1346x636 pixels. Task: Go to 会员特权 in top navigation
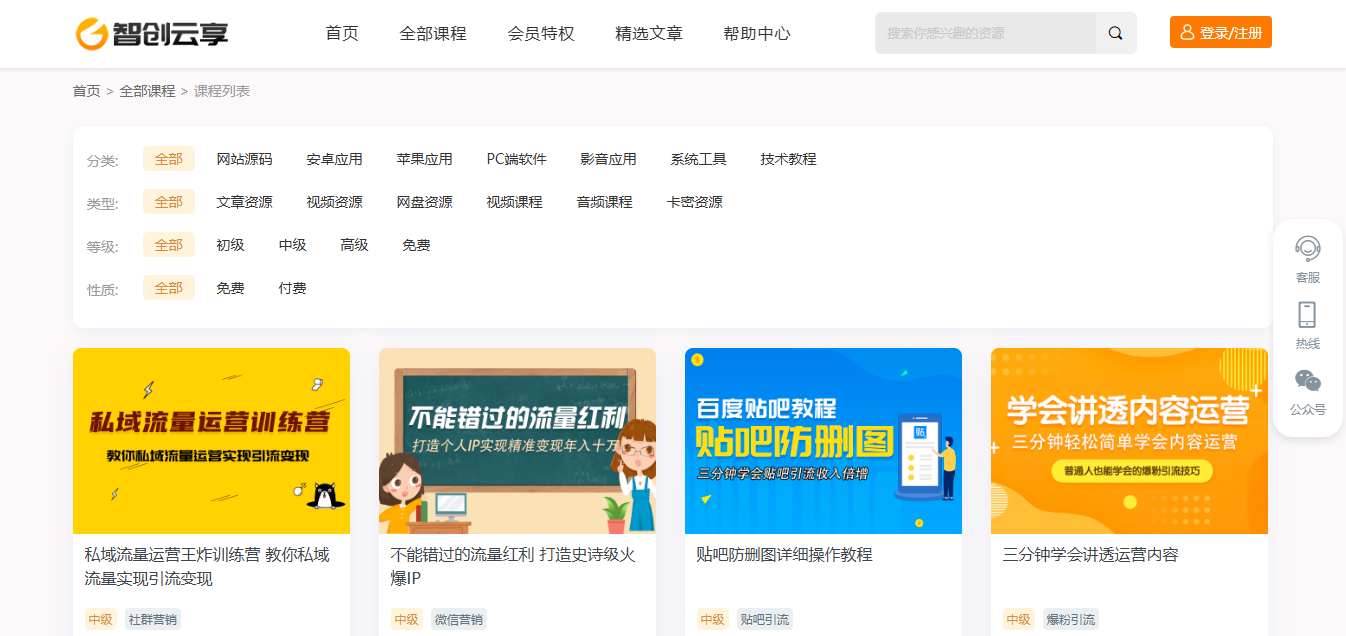coord(541,33)
